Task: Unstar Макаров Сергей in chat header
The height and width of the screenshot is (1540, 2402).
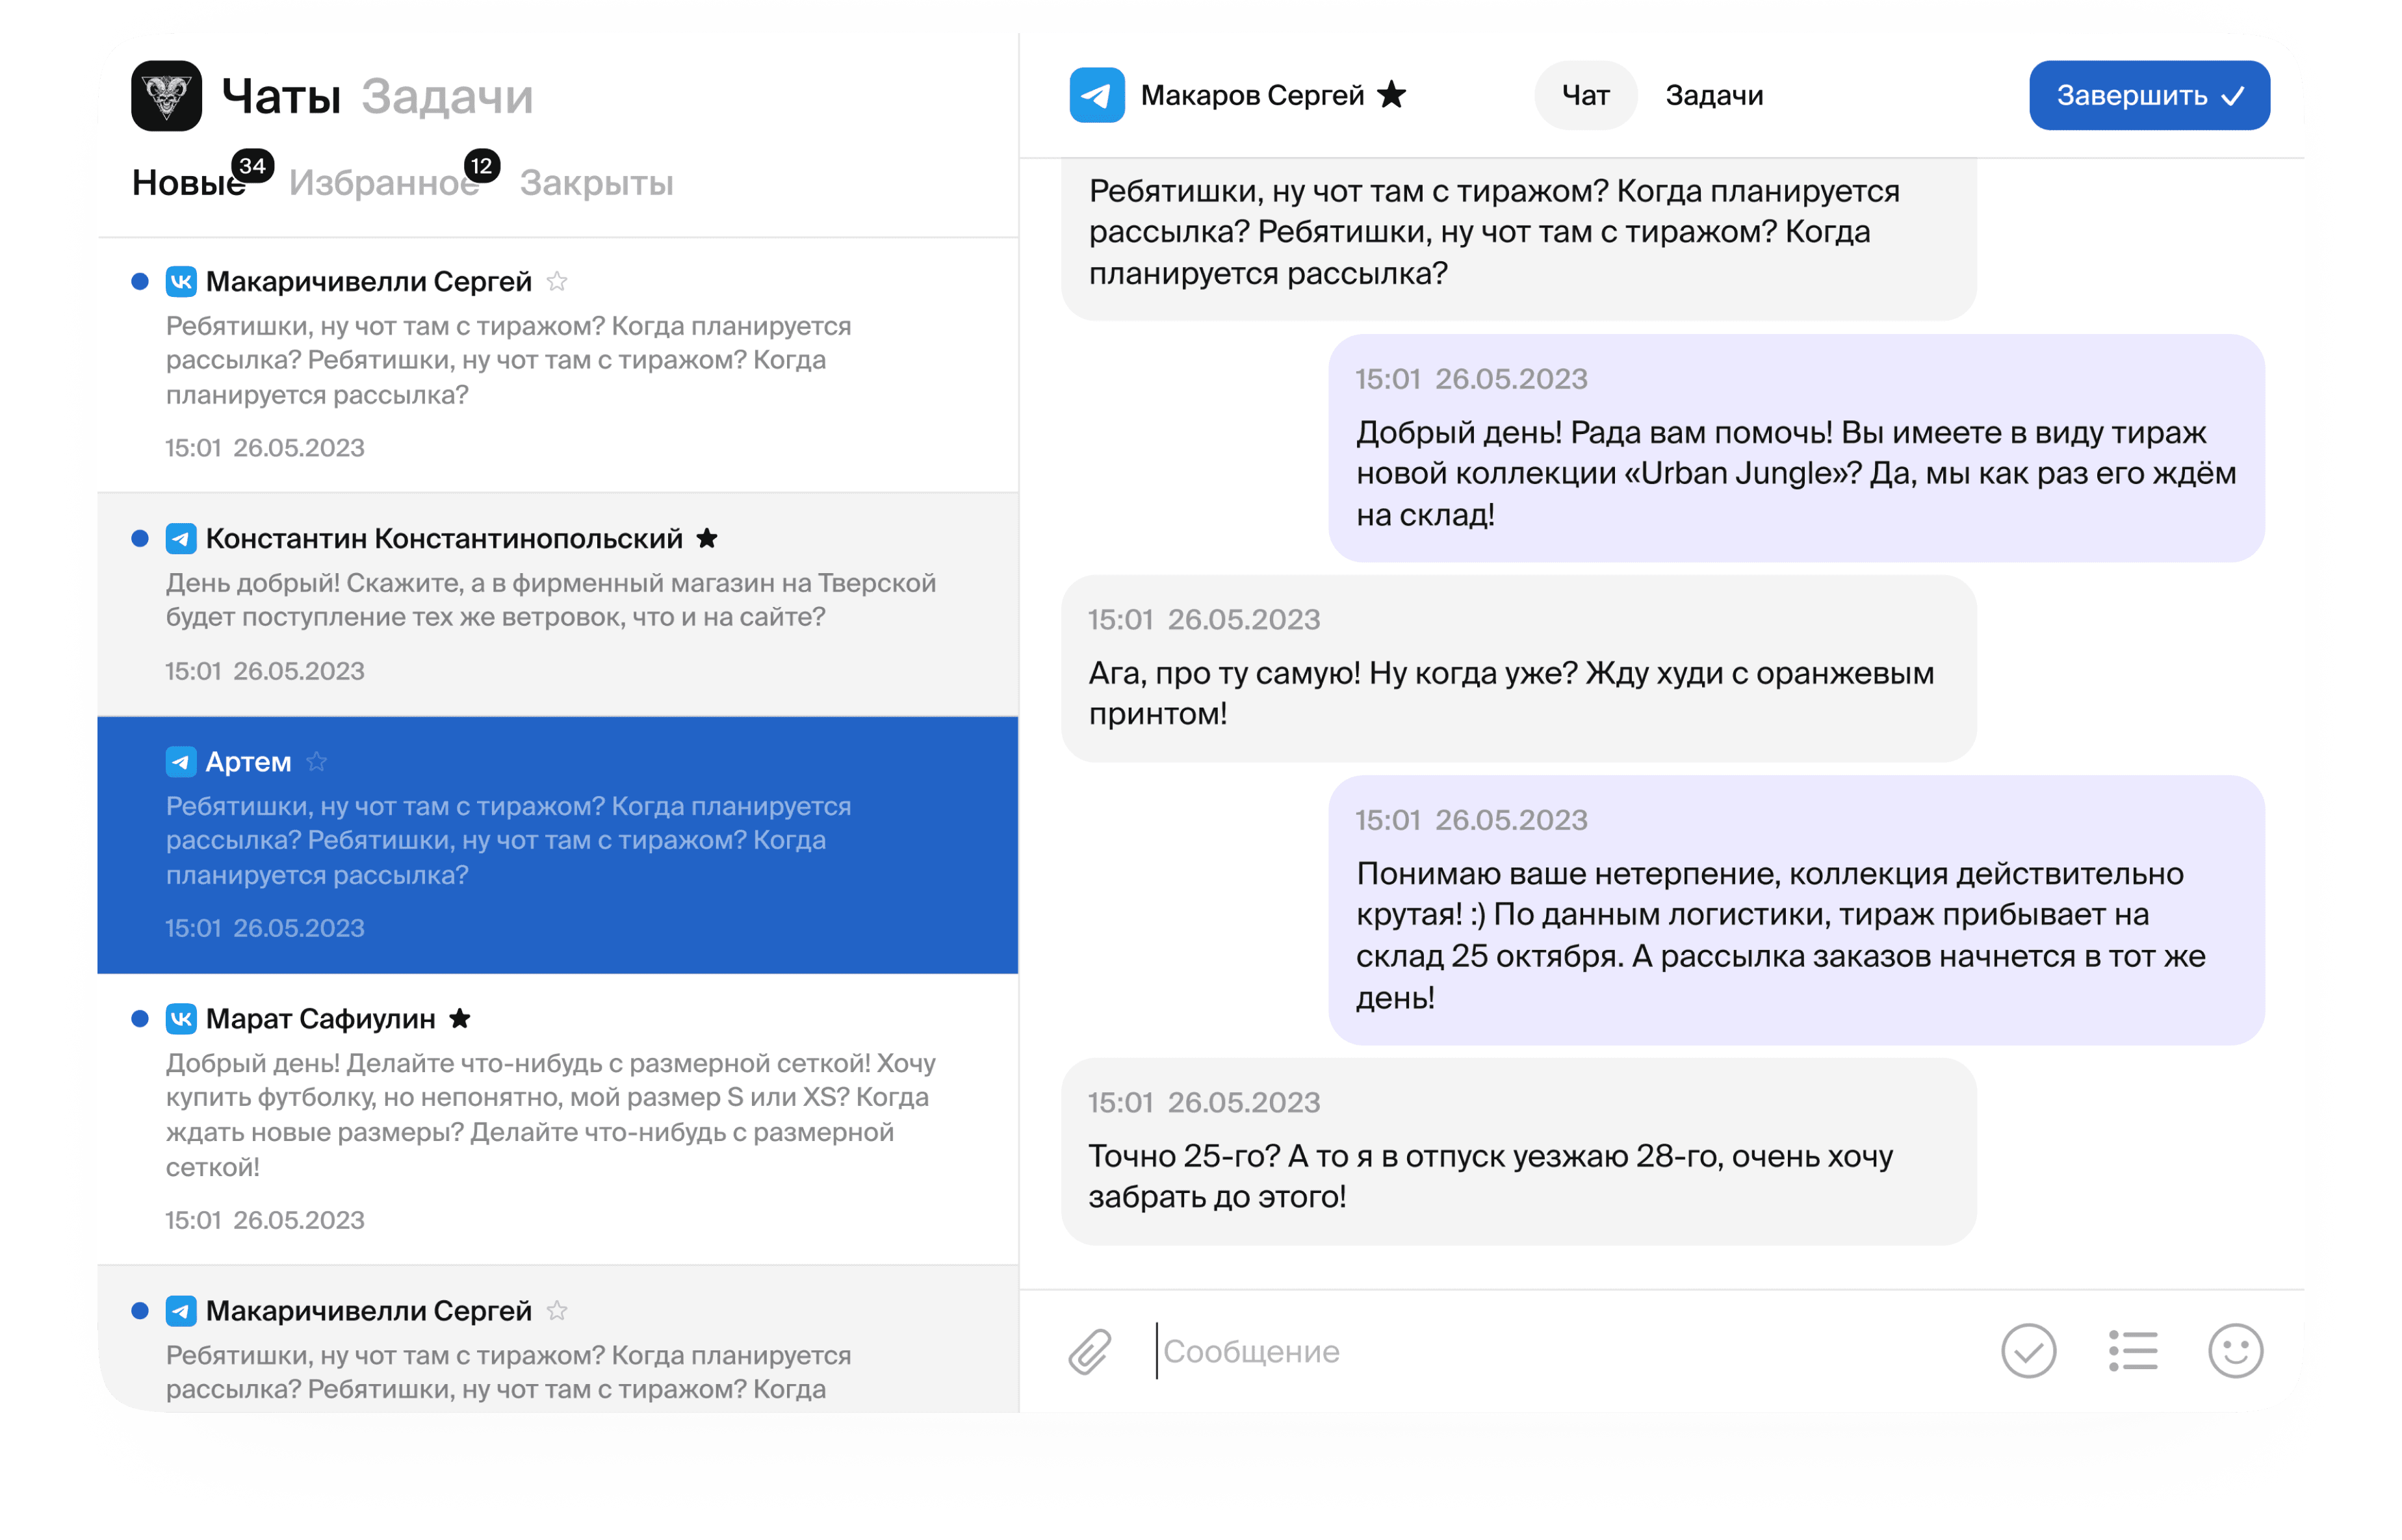Action: point(1391,95)
